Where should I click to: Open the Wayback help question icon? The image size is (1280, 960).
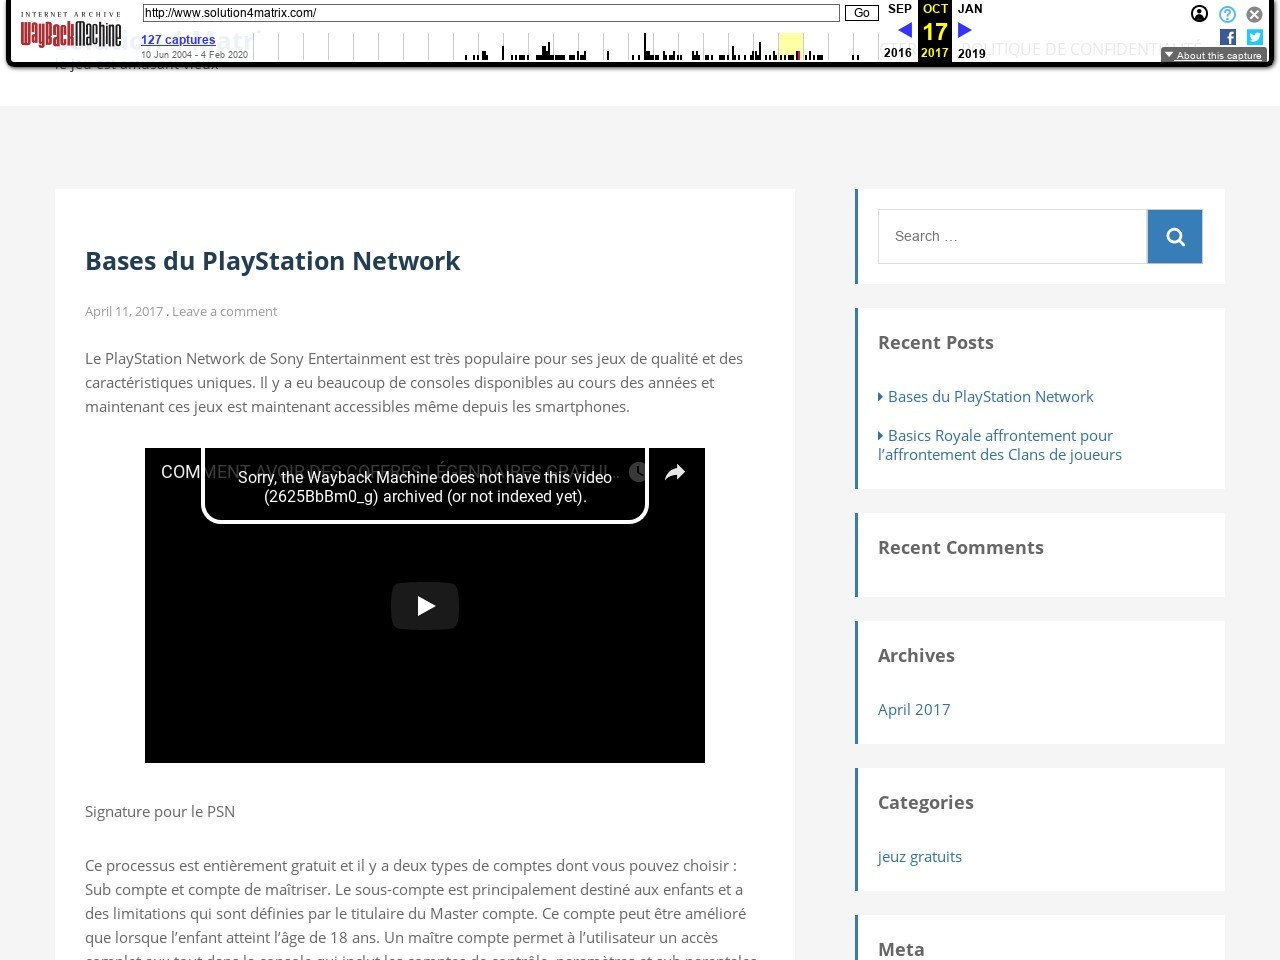1227,14
